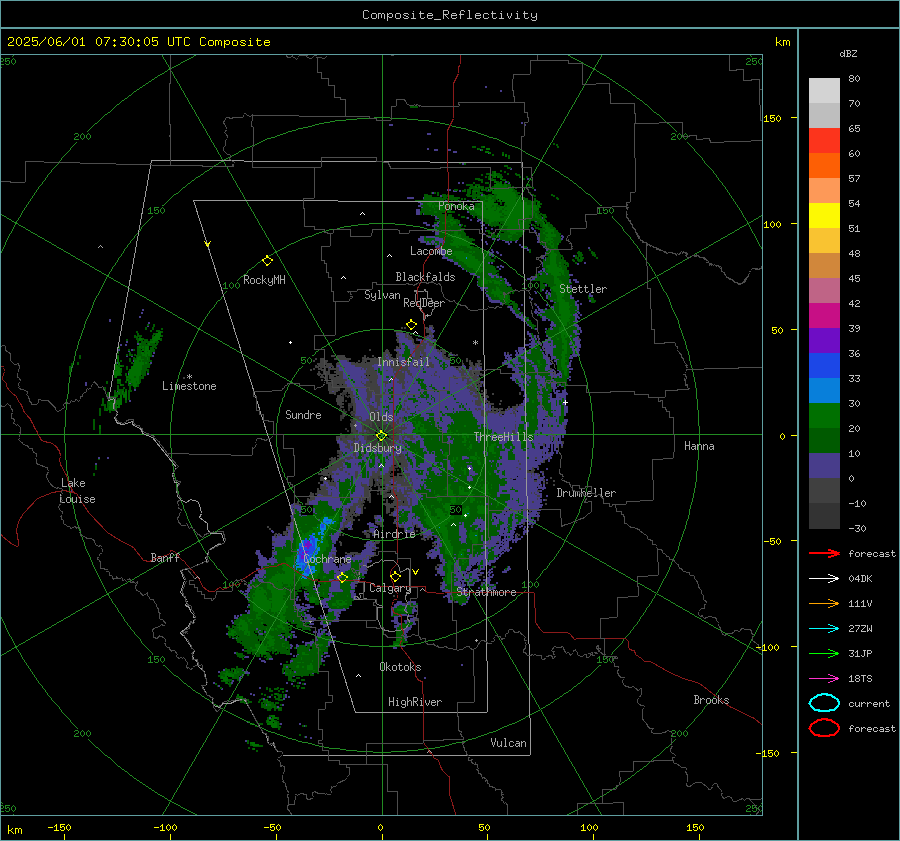
Task: Click the 80 dBZ legend value
Action: coord(854,79)
